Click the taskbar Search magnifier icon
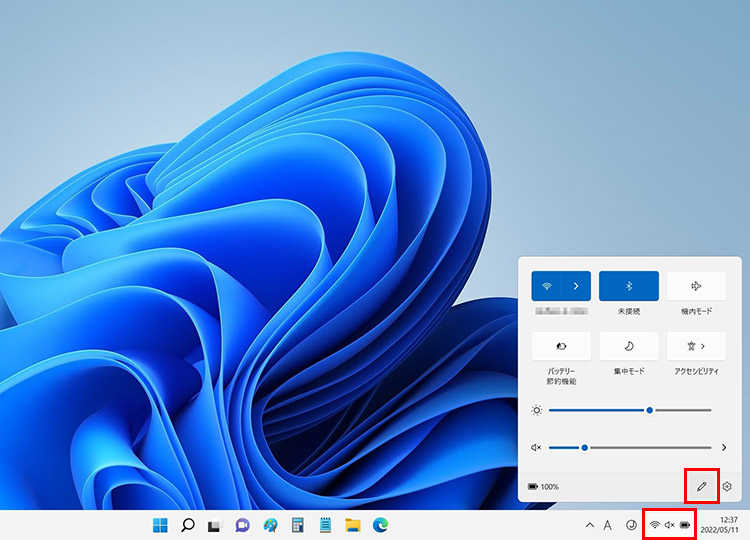Viewport: 750px width, 540px height. click(187, 525)
